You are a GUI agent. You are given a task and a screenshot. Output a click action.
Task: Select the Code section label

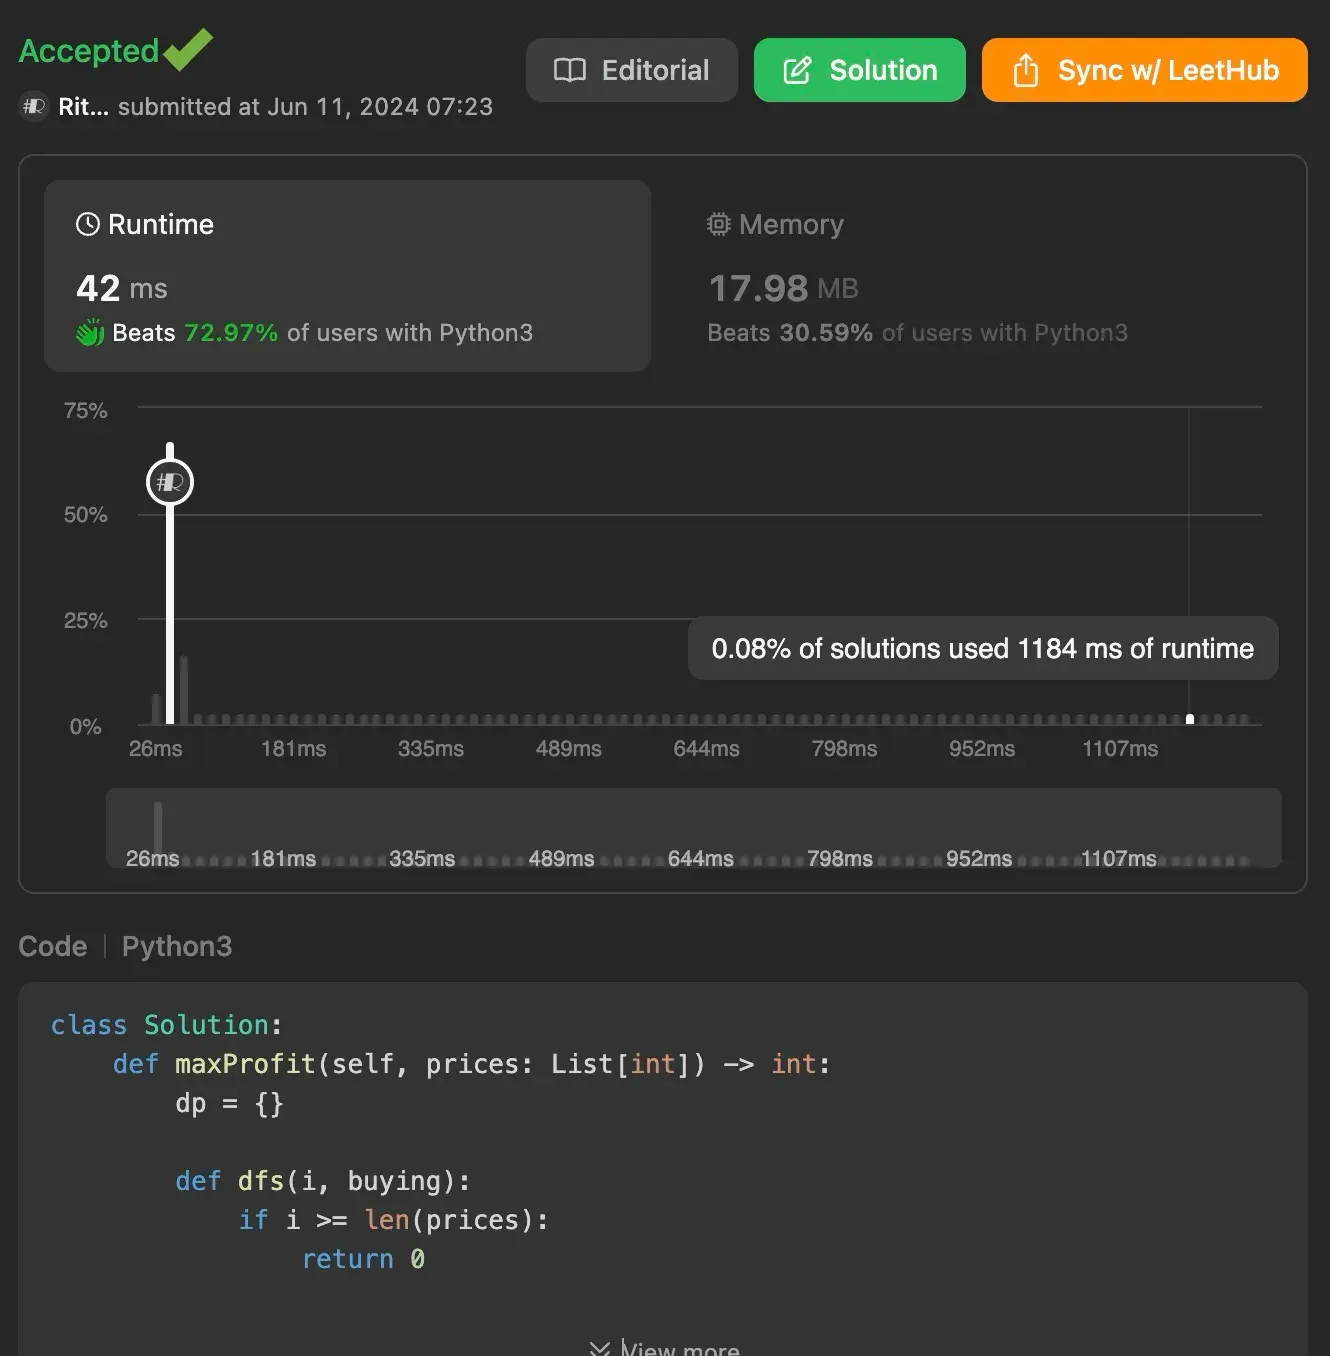(x=53, y=946)
